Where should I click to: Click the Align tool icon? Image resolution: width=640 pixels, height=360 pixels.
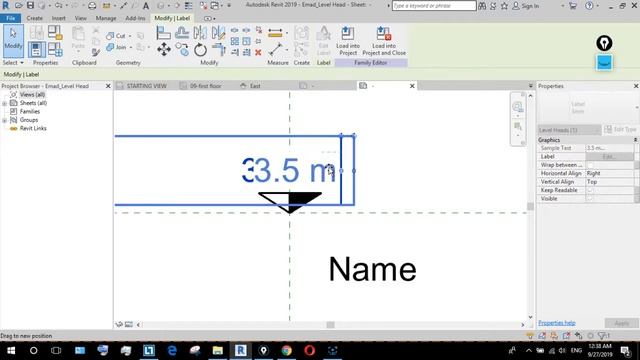[x=163, y=33]
